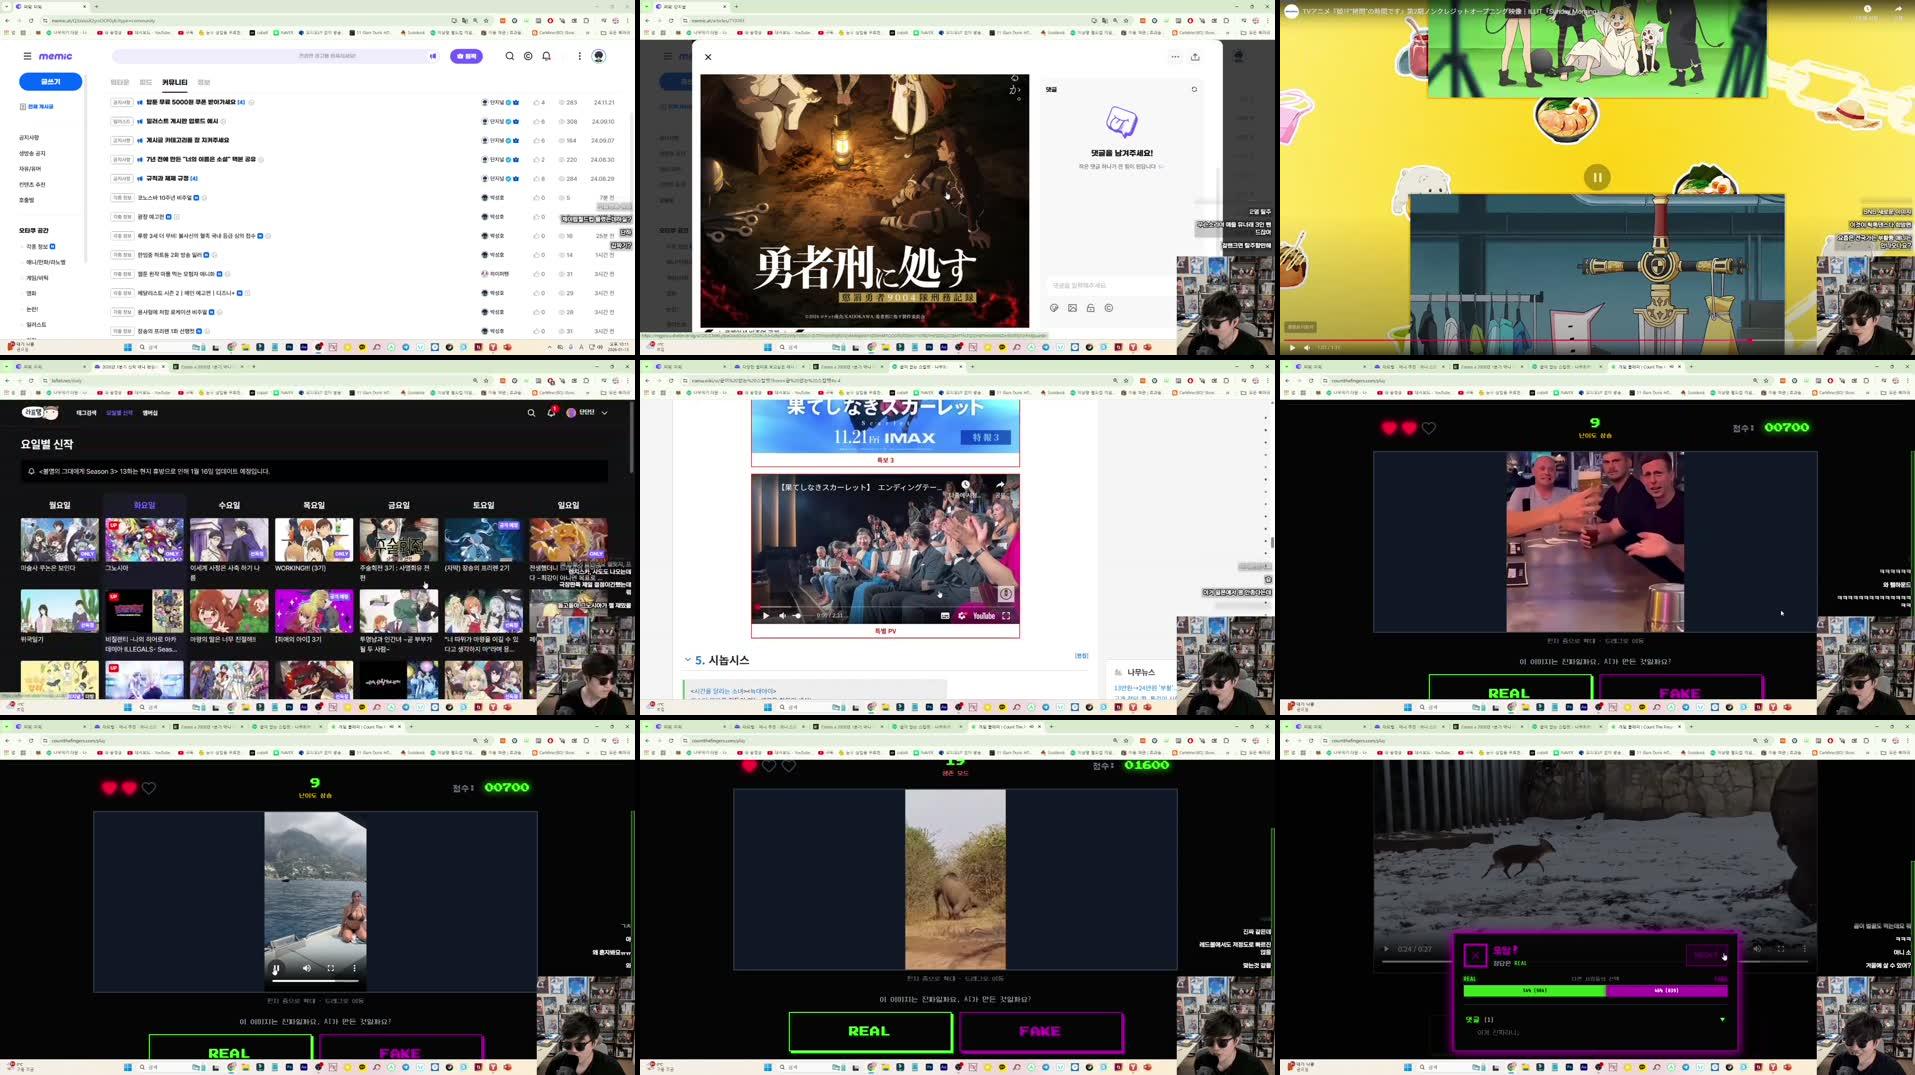Click the blue 글쓰기 write button

pos(49,81)
